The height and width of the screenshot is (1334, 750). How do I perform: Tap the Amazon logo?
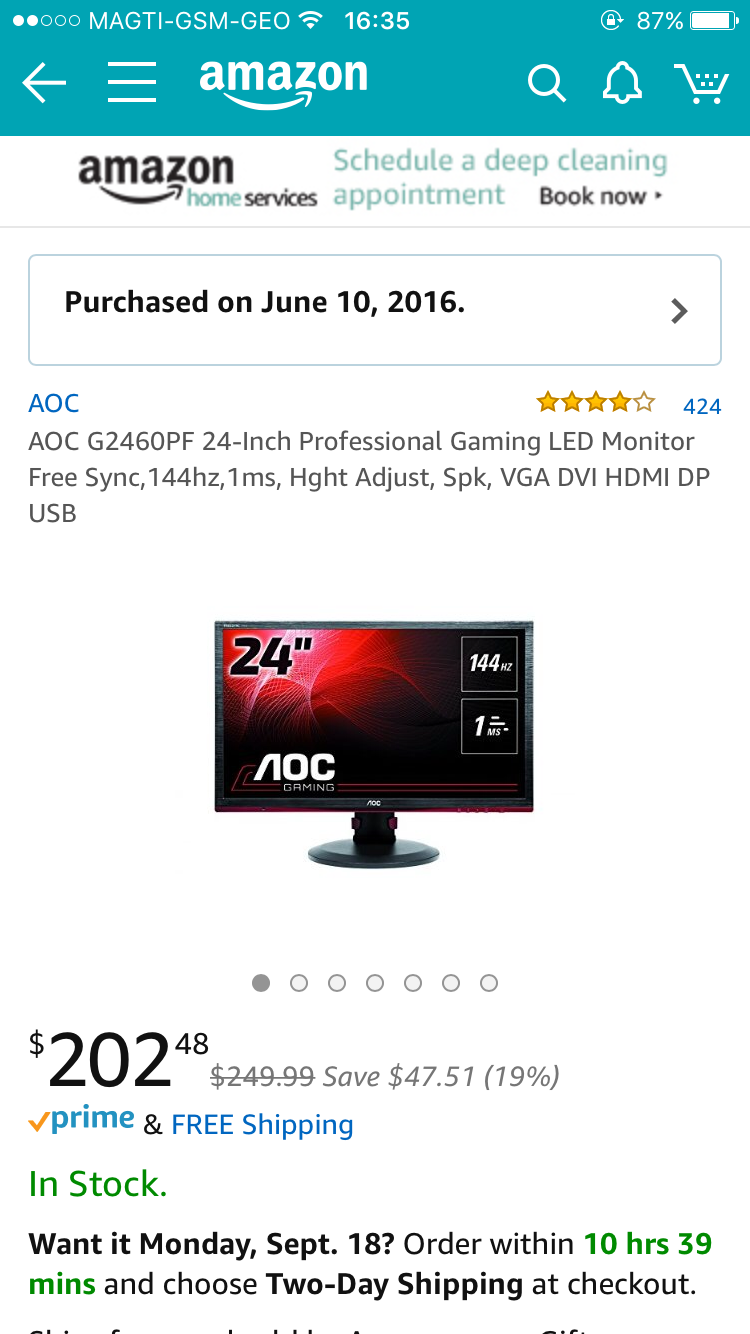point(283,83)
